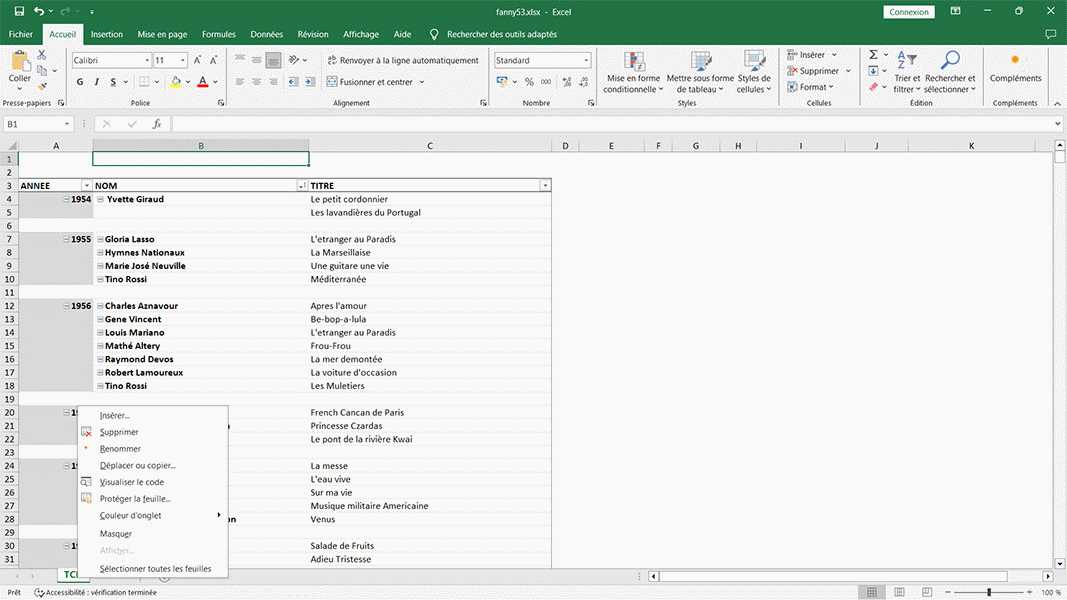Click the Trier et filtrer icon
The image size is (1067, 600).
[x=907, y=62]
